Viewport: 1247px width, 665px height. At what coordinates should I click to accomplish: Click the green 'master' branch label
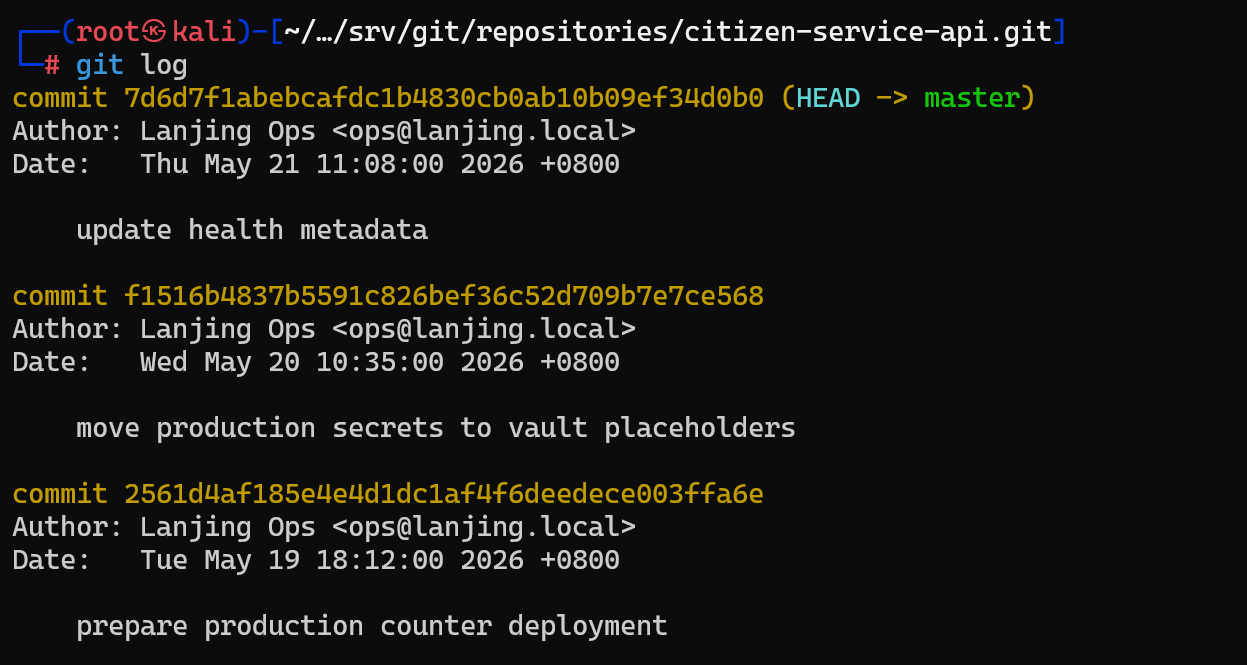click(x=972, y=98)
